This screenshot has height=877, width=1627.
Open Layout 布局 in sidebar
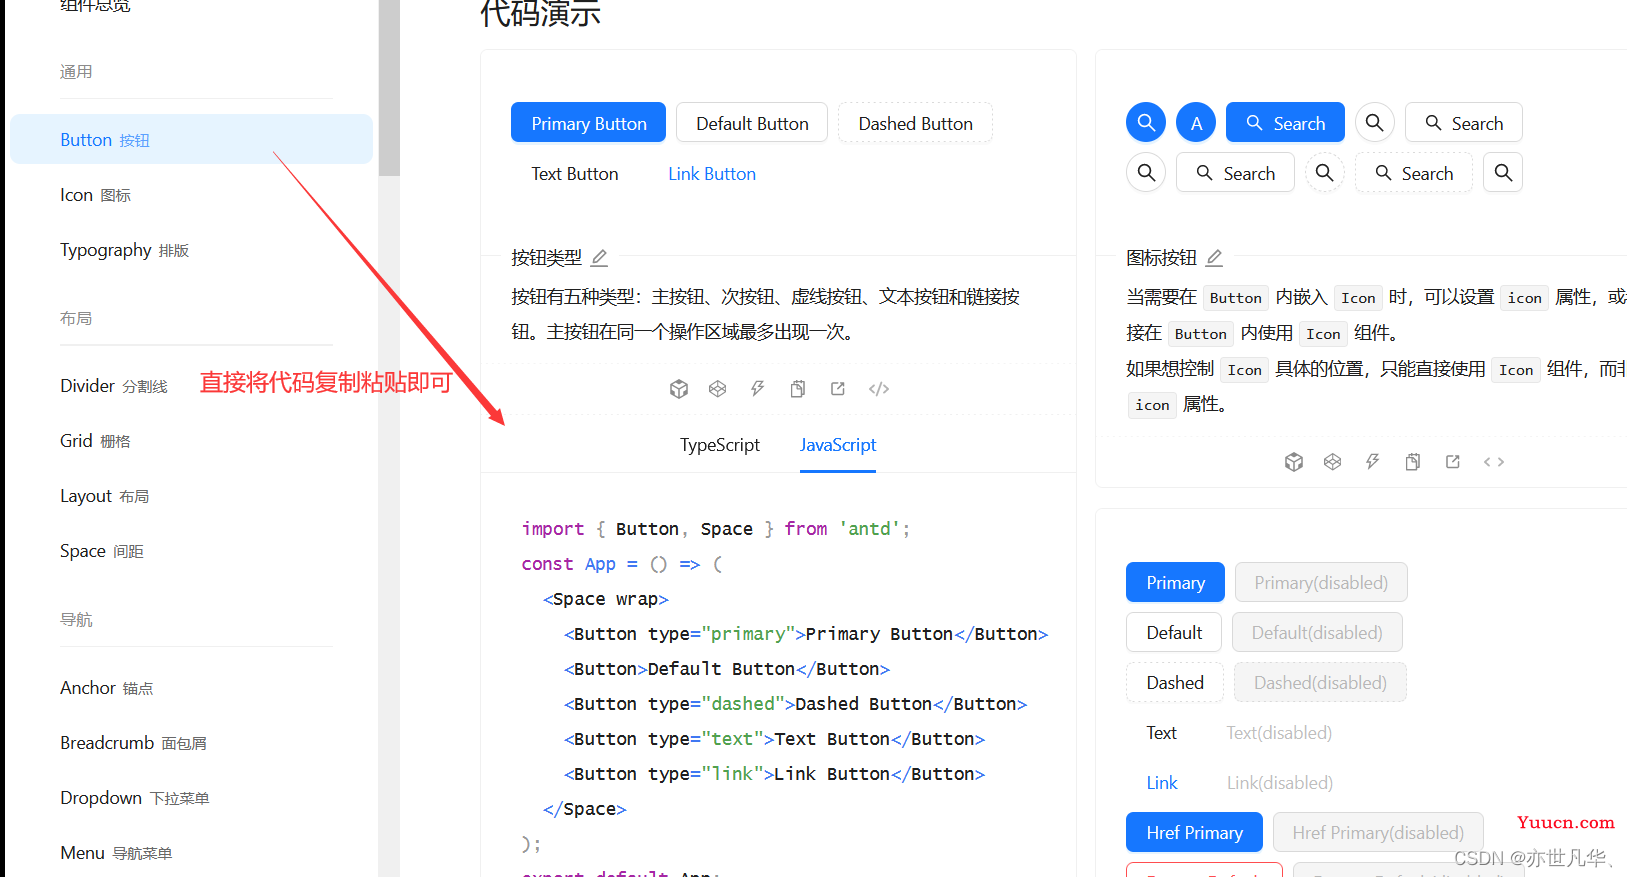click(191, 495)
